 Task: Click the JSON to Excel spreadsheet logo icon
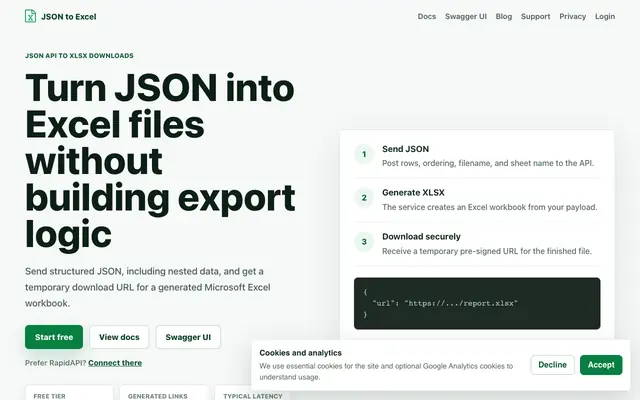[30, 16]
